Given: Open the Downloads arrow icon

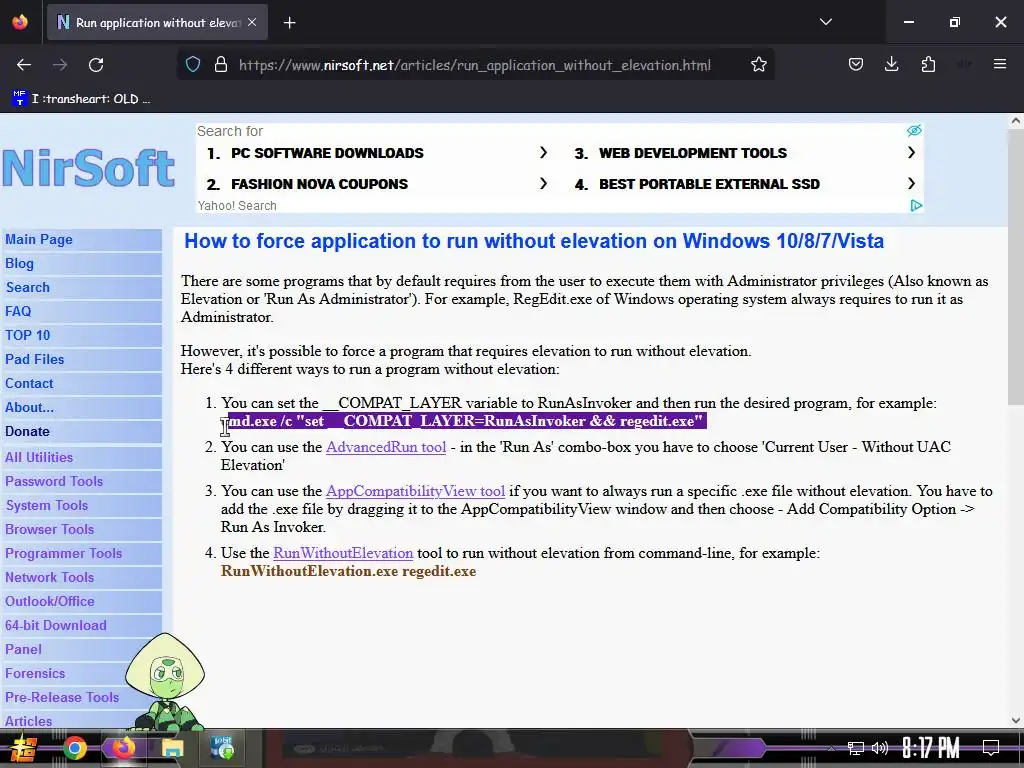Looking at the screenshot, I should [891, 65].
